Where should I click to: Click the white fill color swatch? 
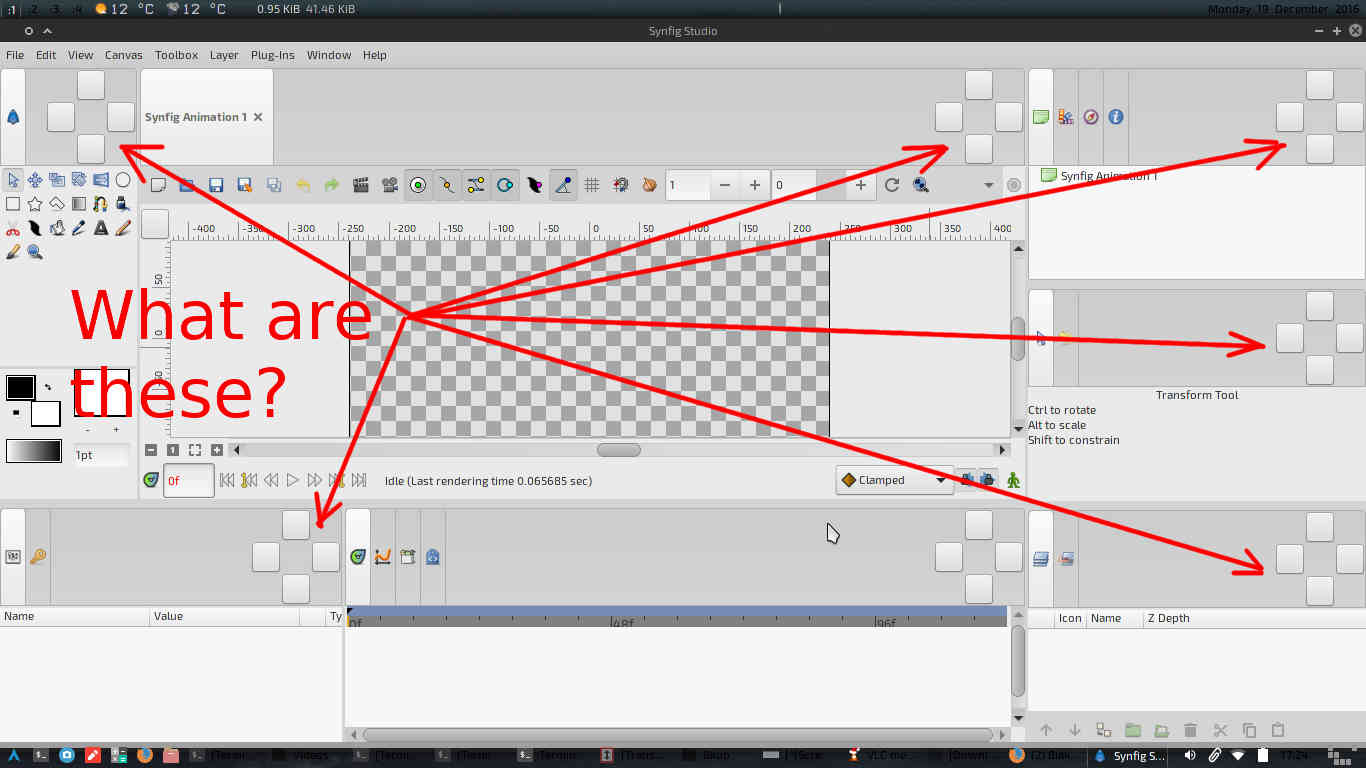pyautogui.click(x=46, y=413)
